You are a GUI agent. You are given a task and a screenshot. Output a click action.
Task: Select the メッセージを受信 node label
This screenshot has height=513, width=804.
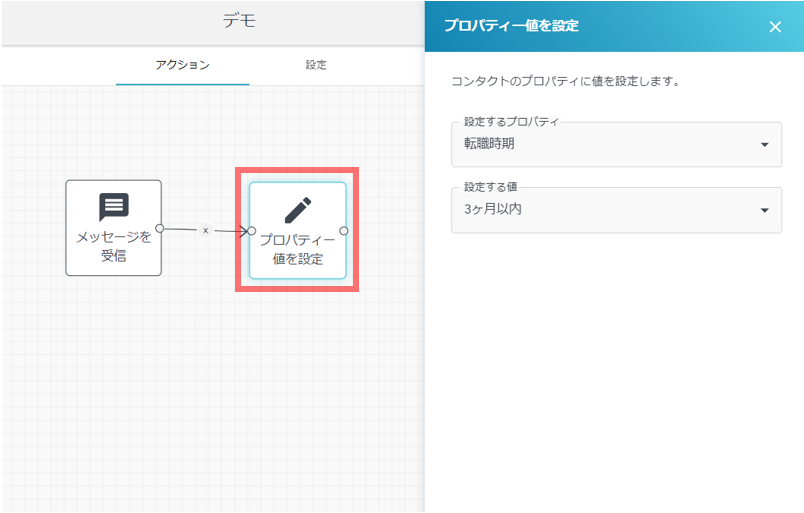[114, 246]
